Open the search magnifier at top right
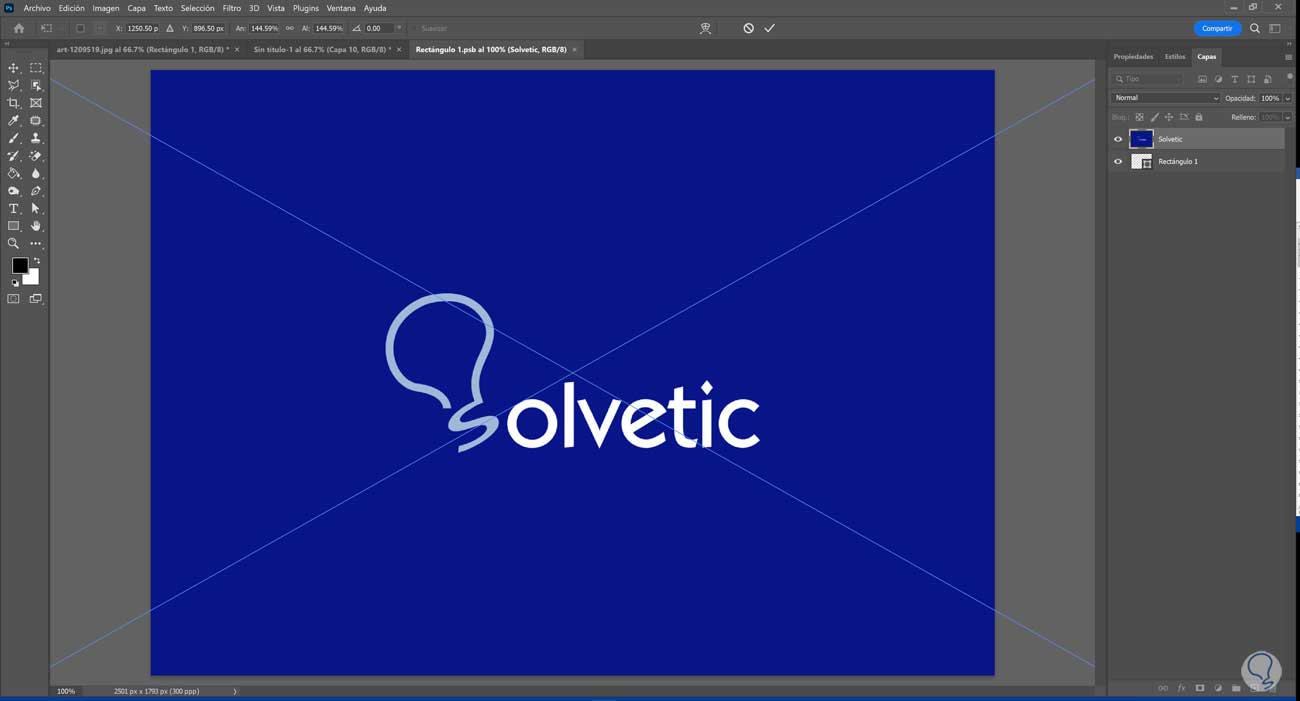 (1255, 28)
